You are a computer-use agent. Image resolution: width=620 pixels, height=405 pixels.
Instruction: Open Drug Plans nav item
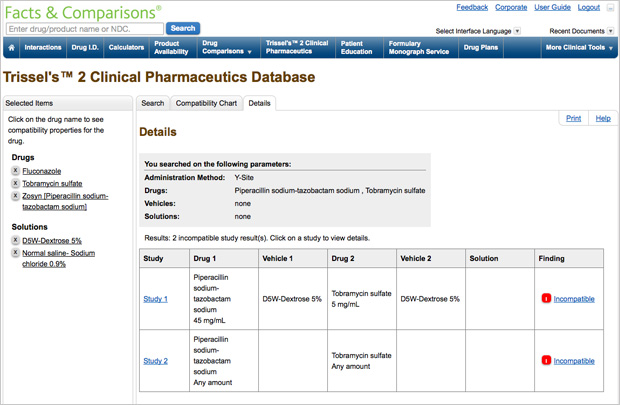click(x=481, y=47)
